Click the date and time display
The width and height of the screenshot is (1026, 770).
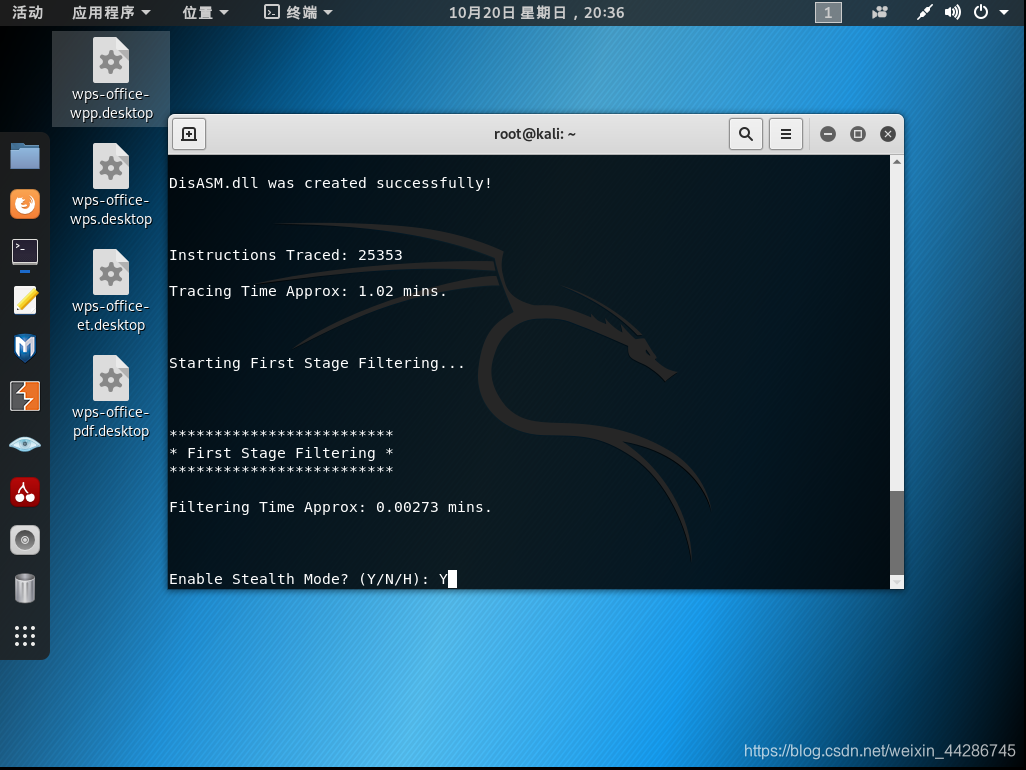point(536,13)
